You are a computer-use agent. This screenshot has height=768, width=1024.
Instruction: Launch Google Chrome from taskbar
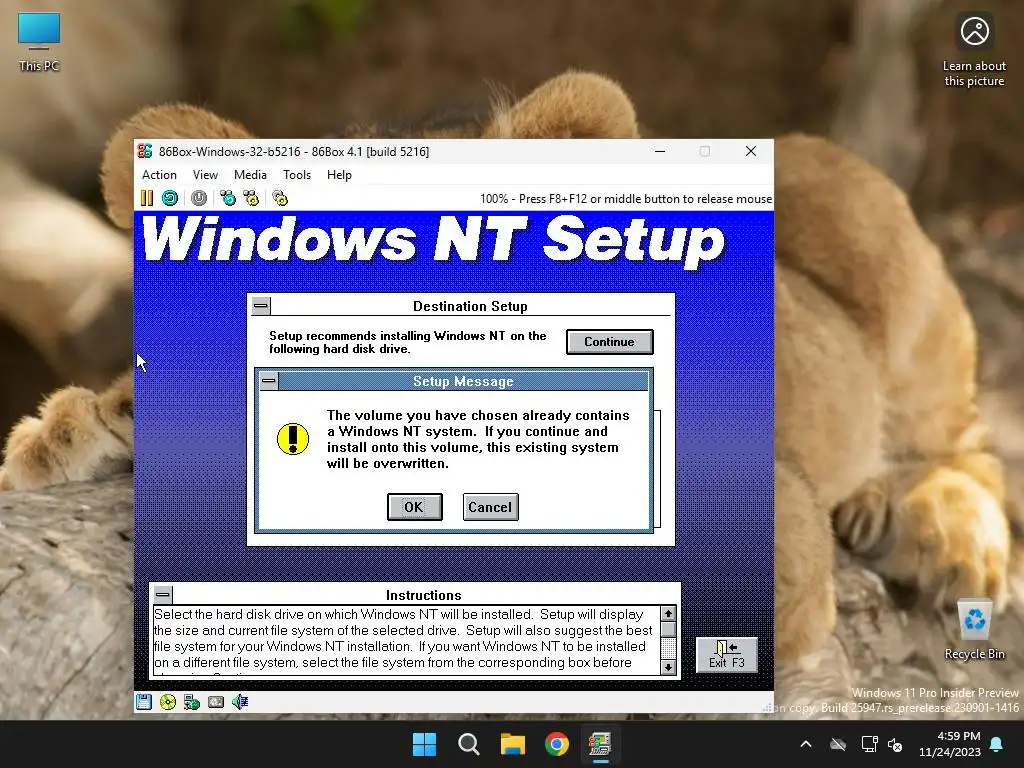557,744
